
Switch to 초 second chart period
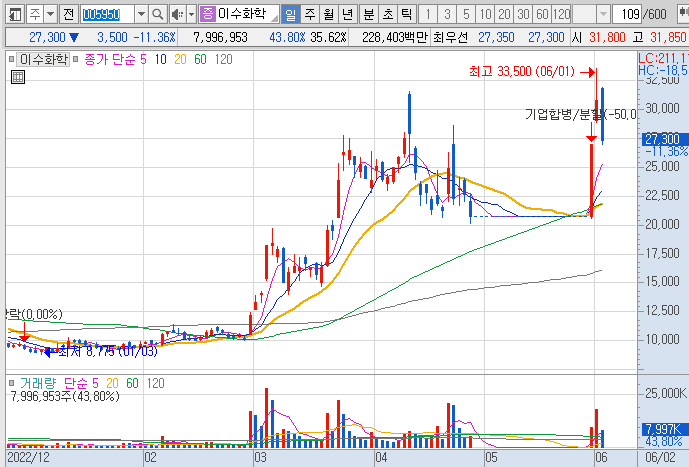[388, 14]
